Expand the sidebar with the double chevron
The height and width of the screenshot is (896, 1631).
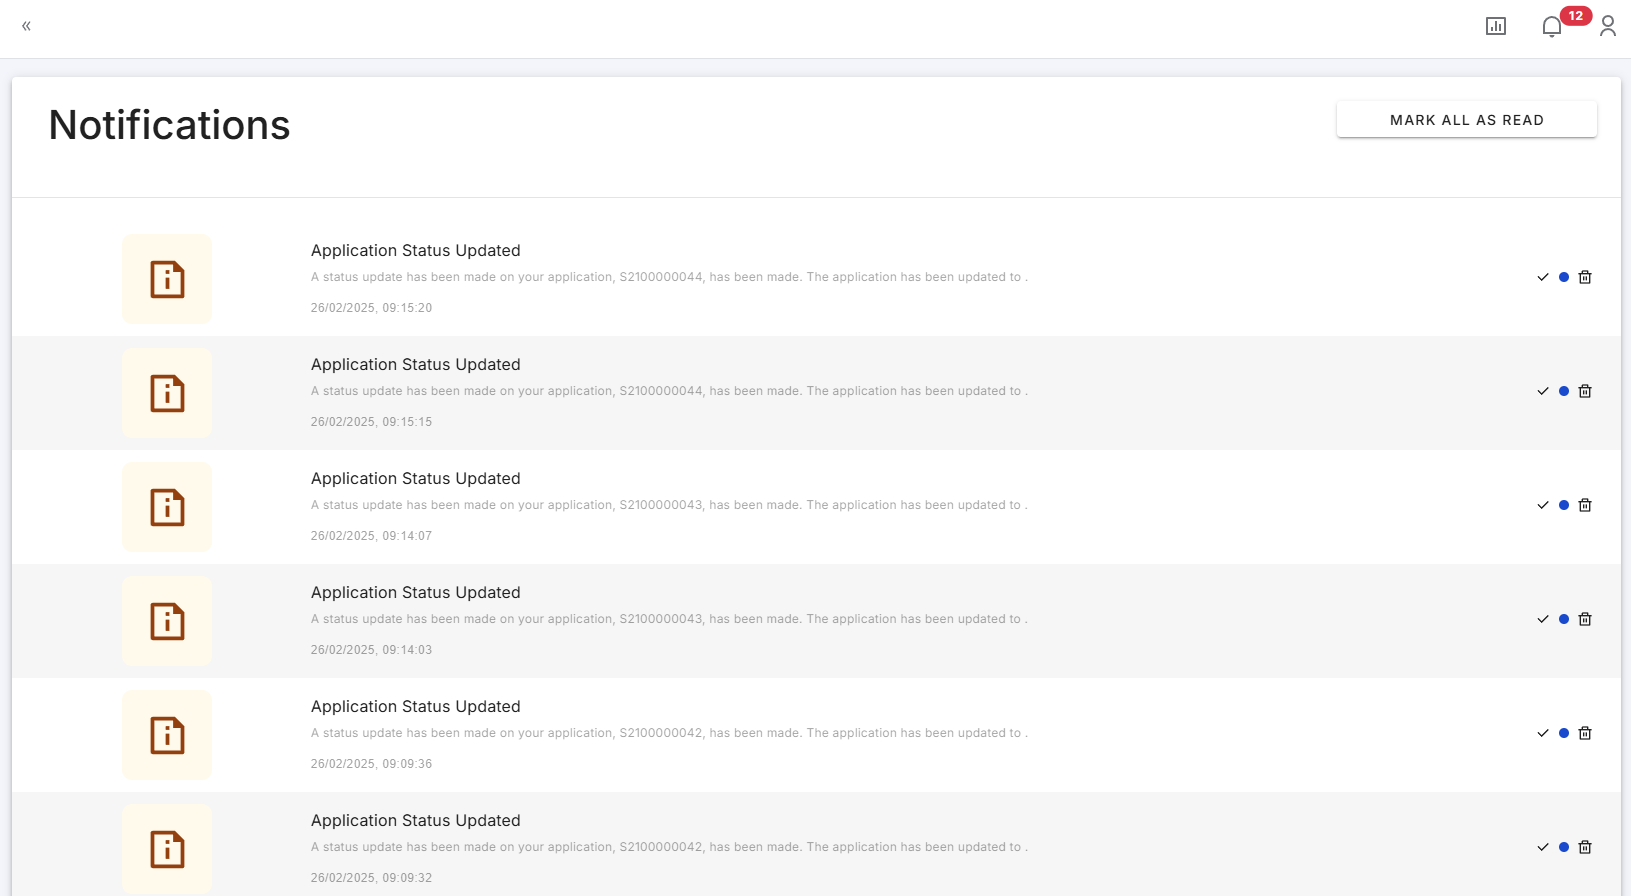[x=26, y=26]
